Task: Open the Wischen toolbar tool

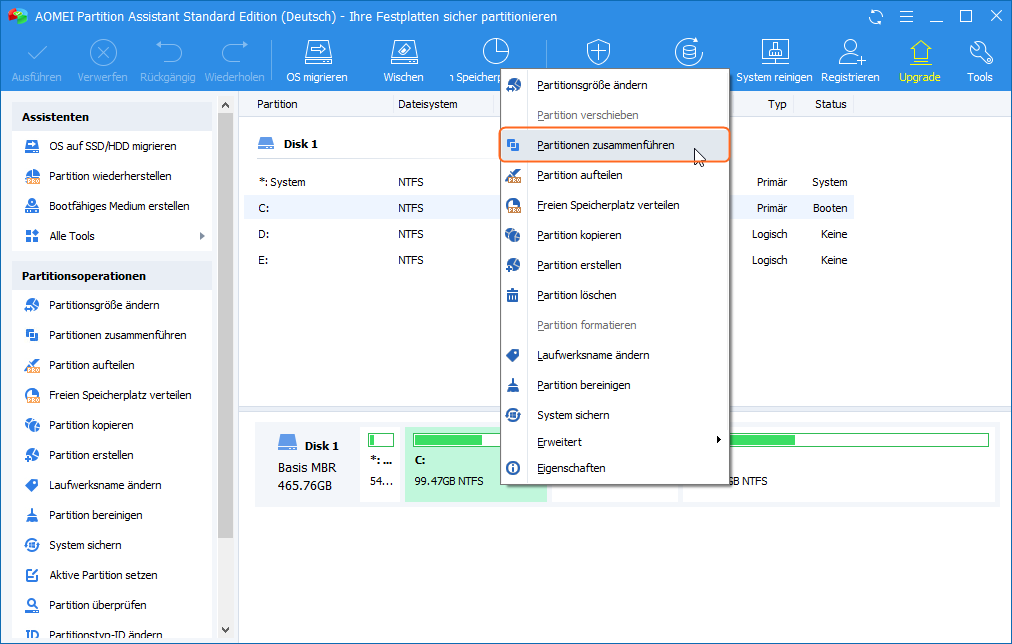Action: pyautogui.click(x=403, y=60)
